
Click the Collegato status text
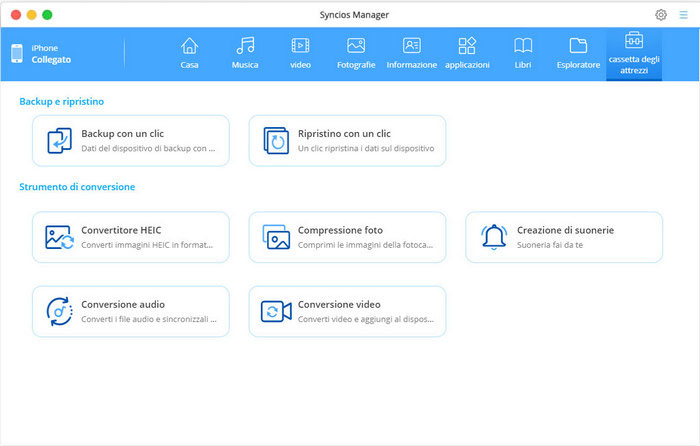(51, 60)
